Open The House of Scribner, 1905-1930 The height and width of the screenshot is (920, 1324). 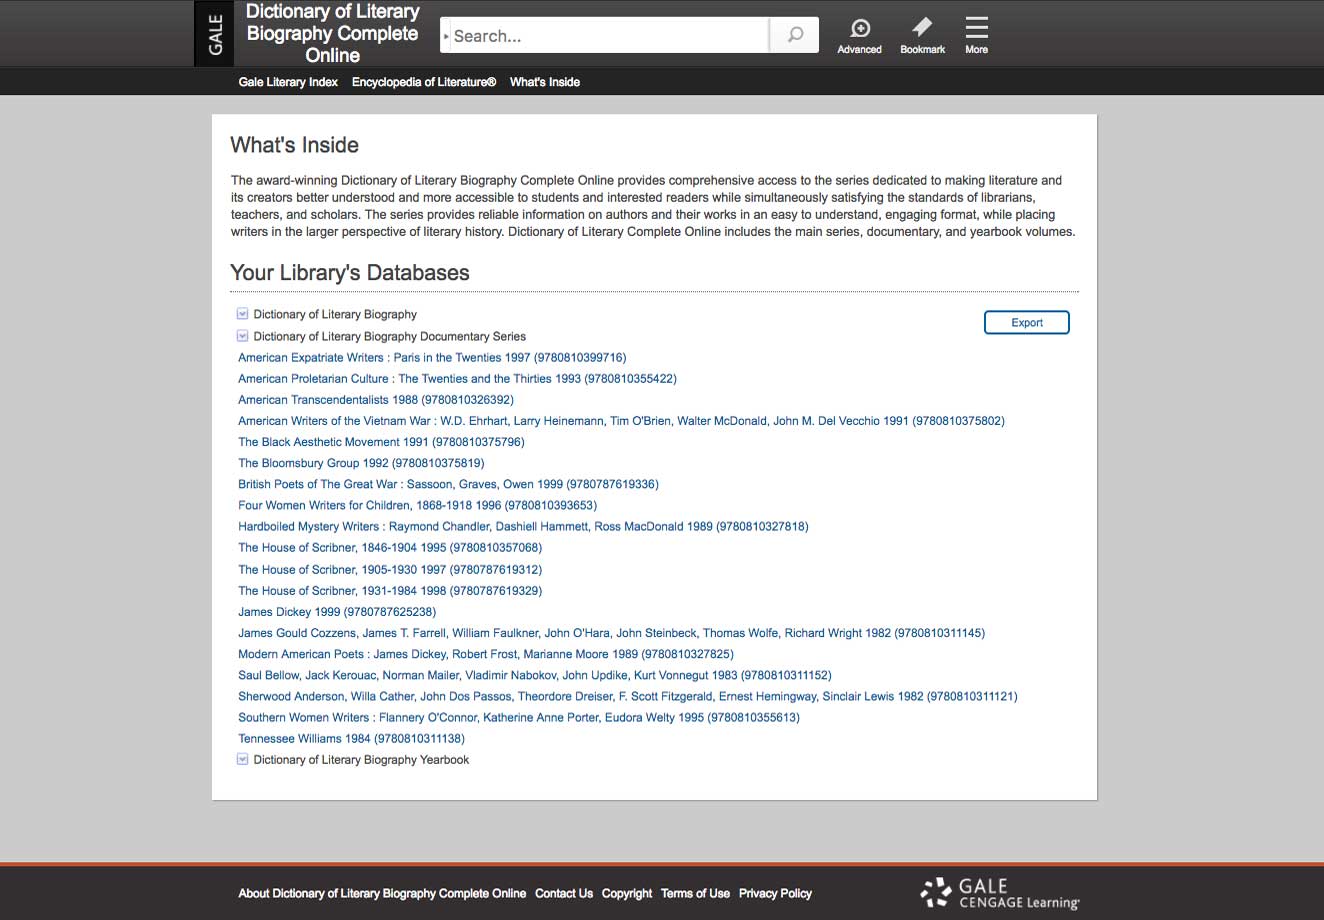[390, 570]
